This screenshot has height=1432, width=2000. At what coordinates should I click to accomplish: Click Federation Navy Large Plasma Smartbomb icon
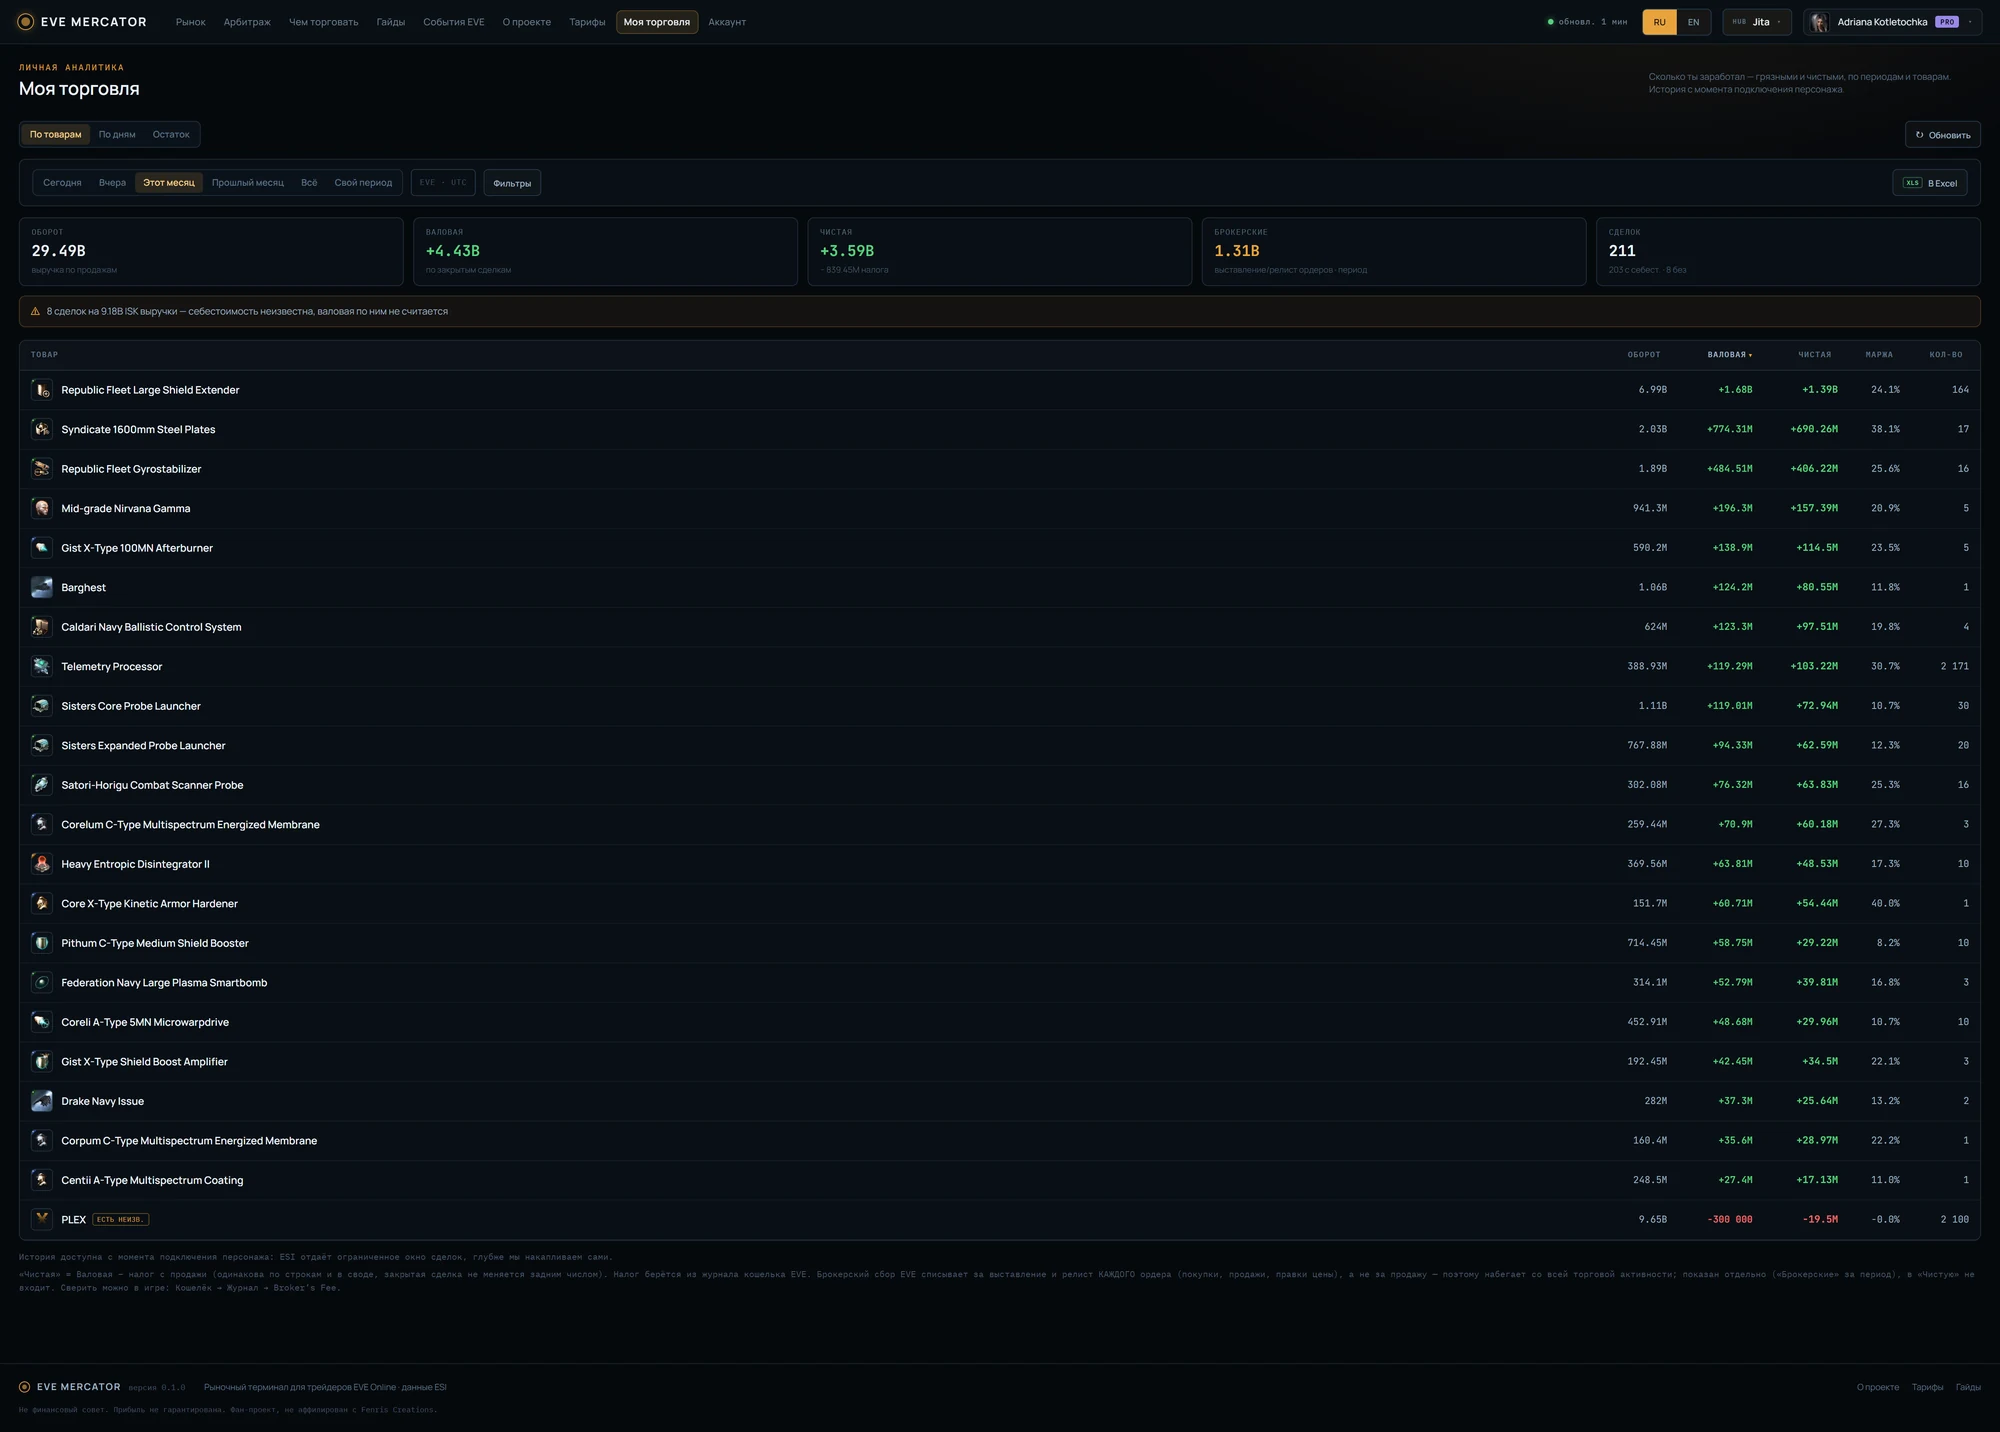[41, 982]
